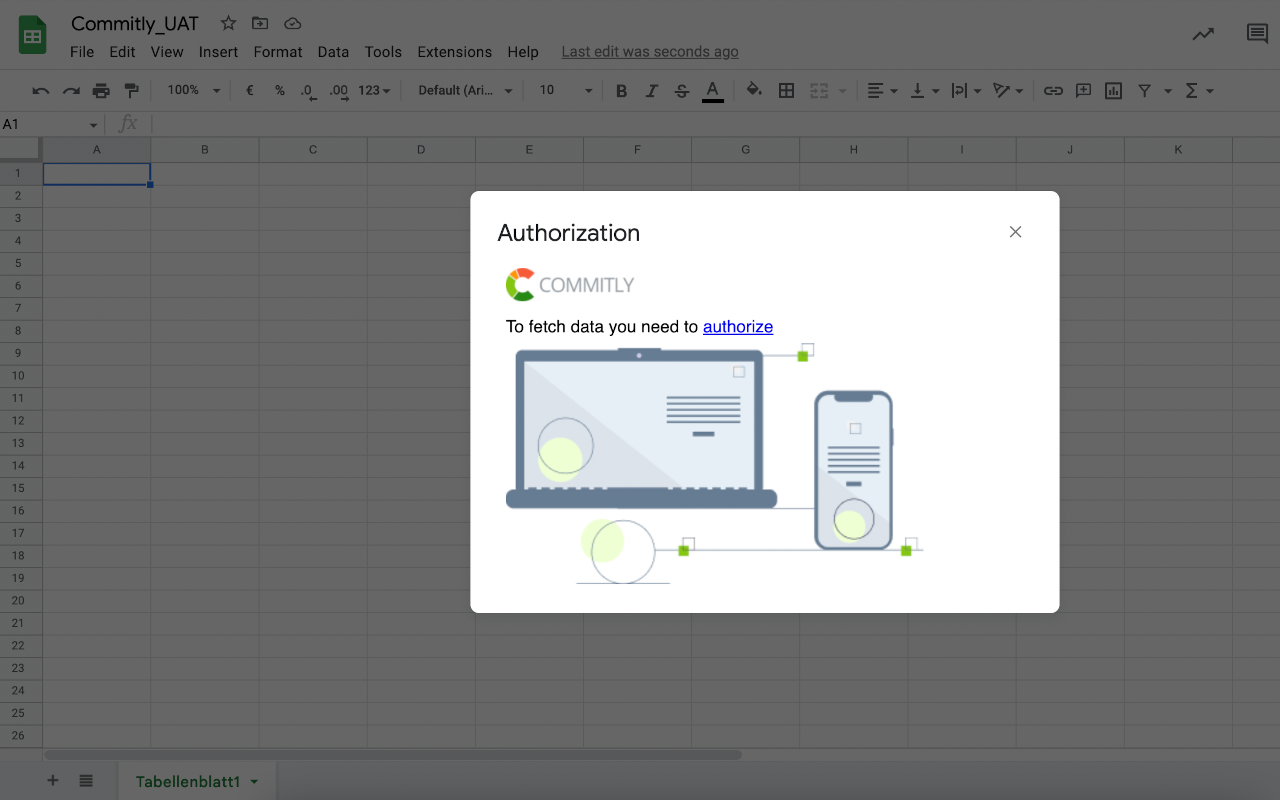Select cell A1 in the grid
The height and width of the screenshot is (800, 1280).
96,174
